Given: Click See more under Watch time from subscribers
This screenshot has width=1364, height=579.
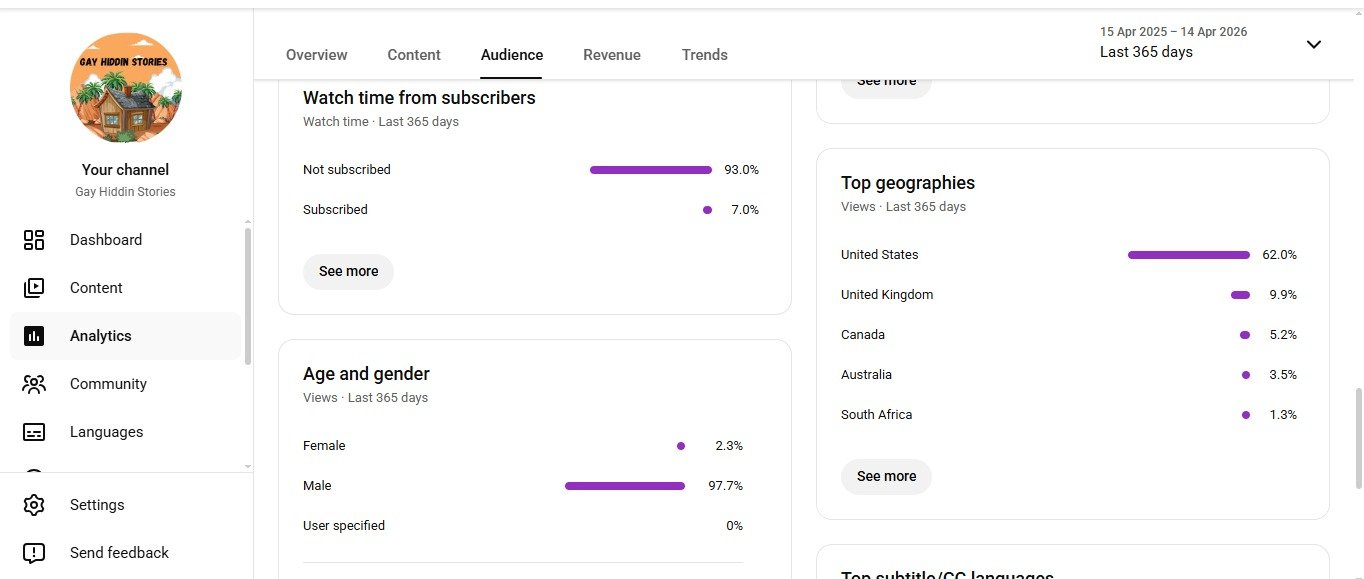Looking at the screenshot, I should tap(348, 271).
